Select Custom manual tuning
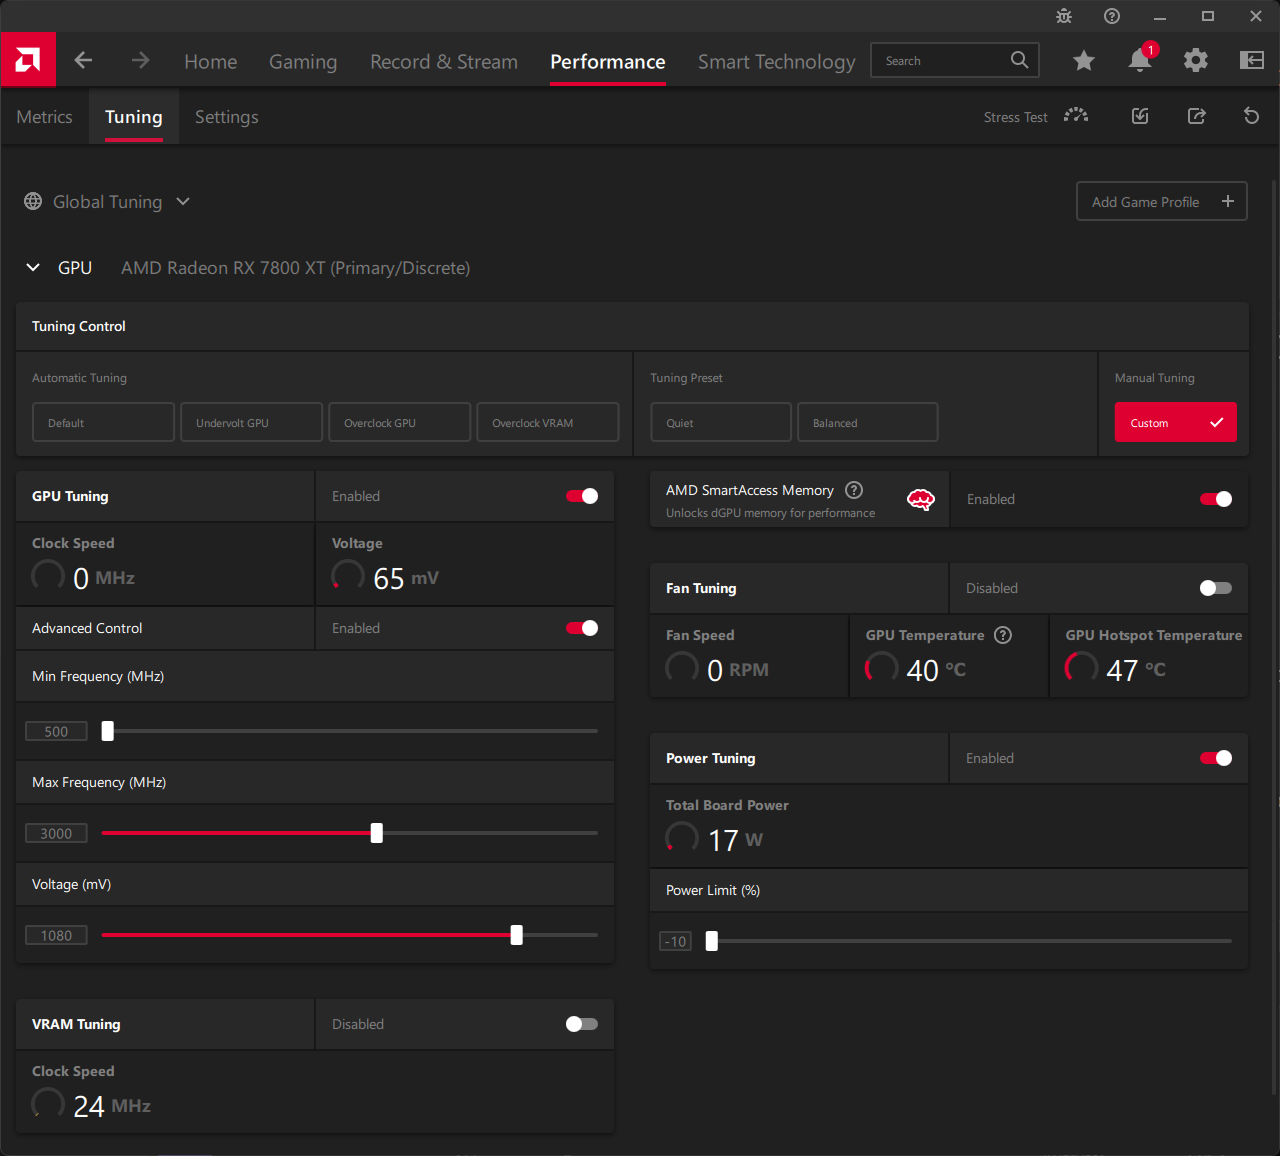 click(x=1176, y=422)
